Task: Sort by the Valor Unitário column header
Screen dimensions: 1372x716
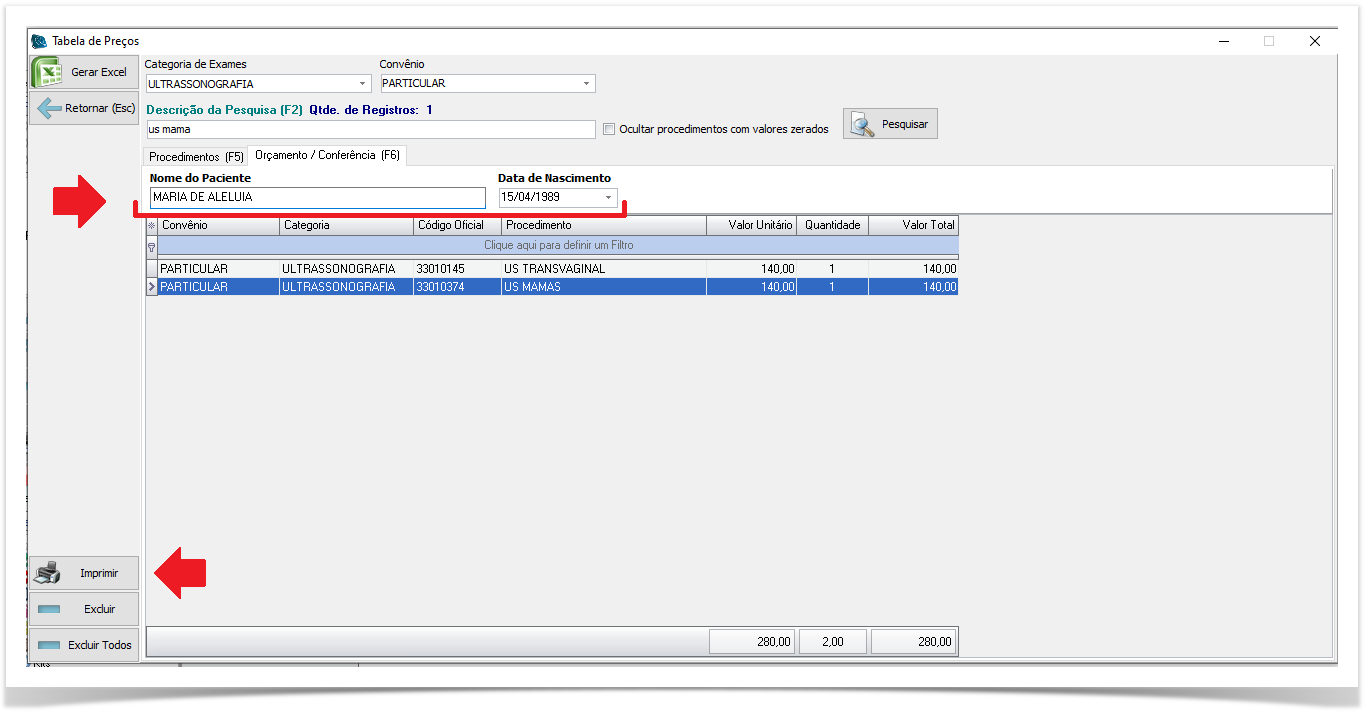Action: pos(751,226)
